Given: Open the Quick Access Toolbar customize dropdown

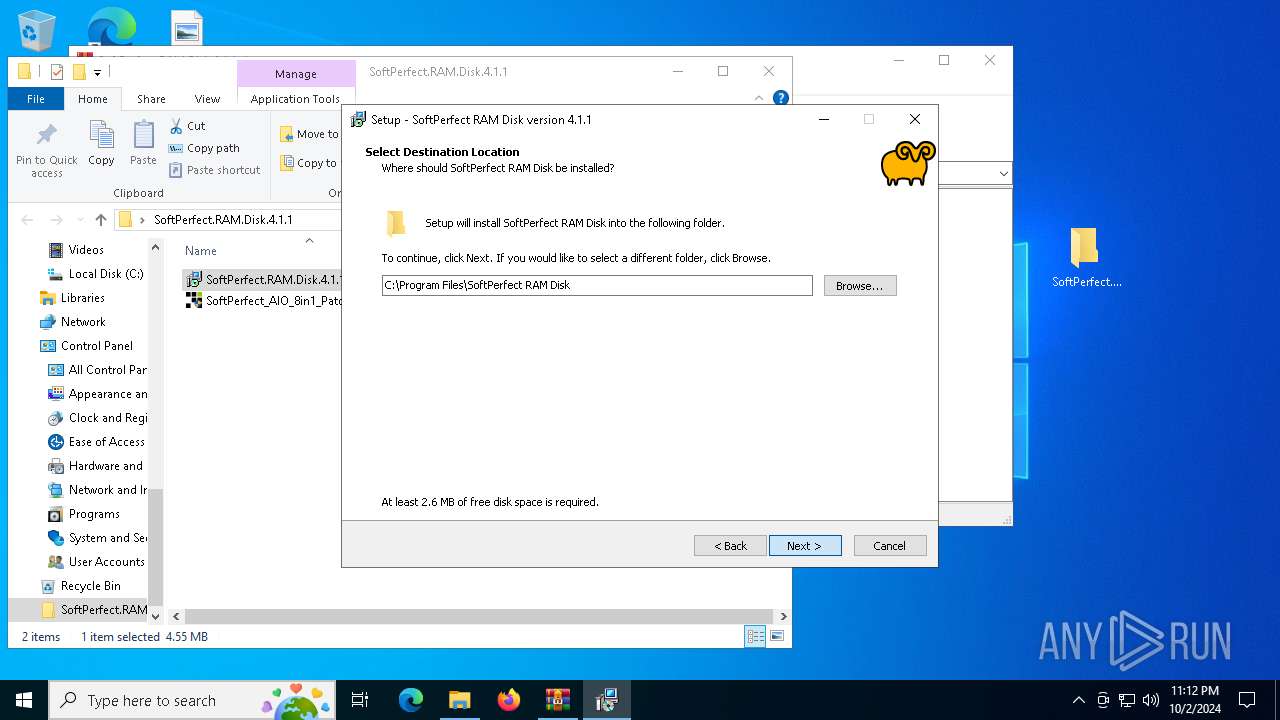Looking at the screenshot, I should click(97, 72).
